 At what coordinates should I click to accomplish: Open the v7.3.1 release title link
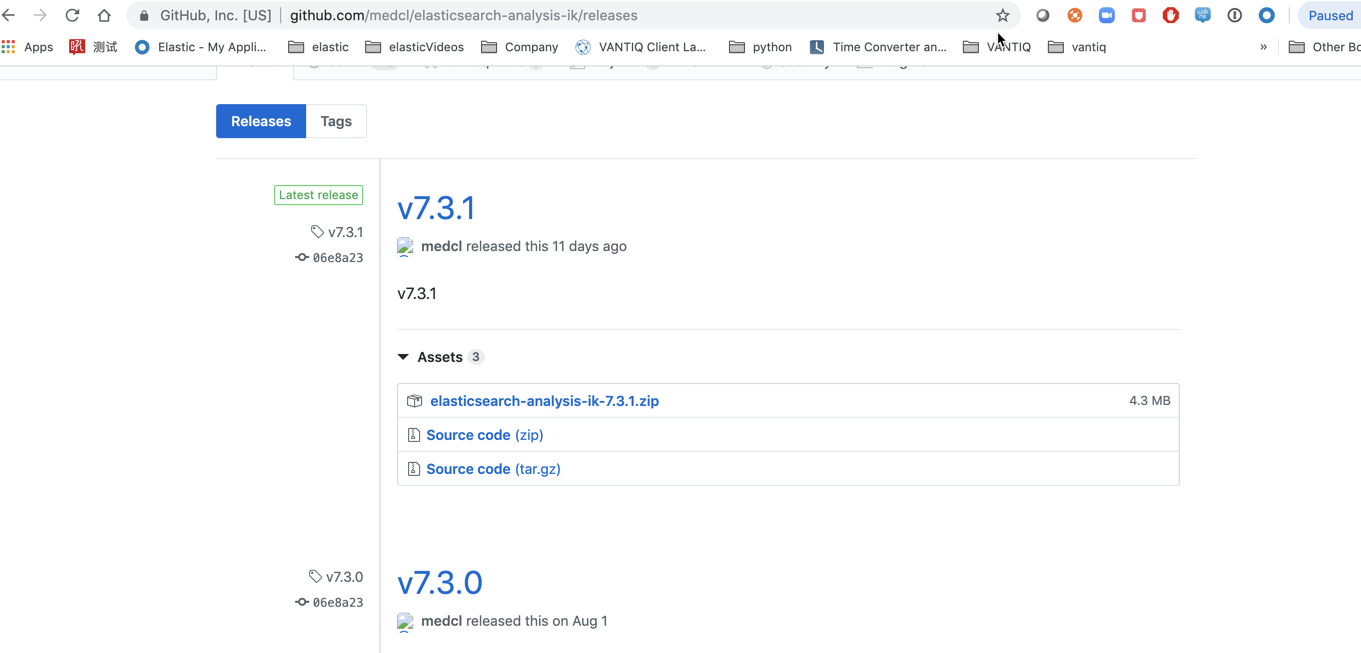pos(436,208)
